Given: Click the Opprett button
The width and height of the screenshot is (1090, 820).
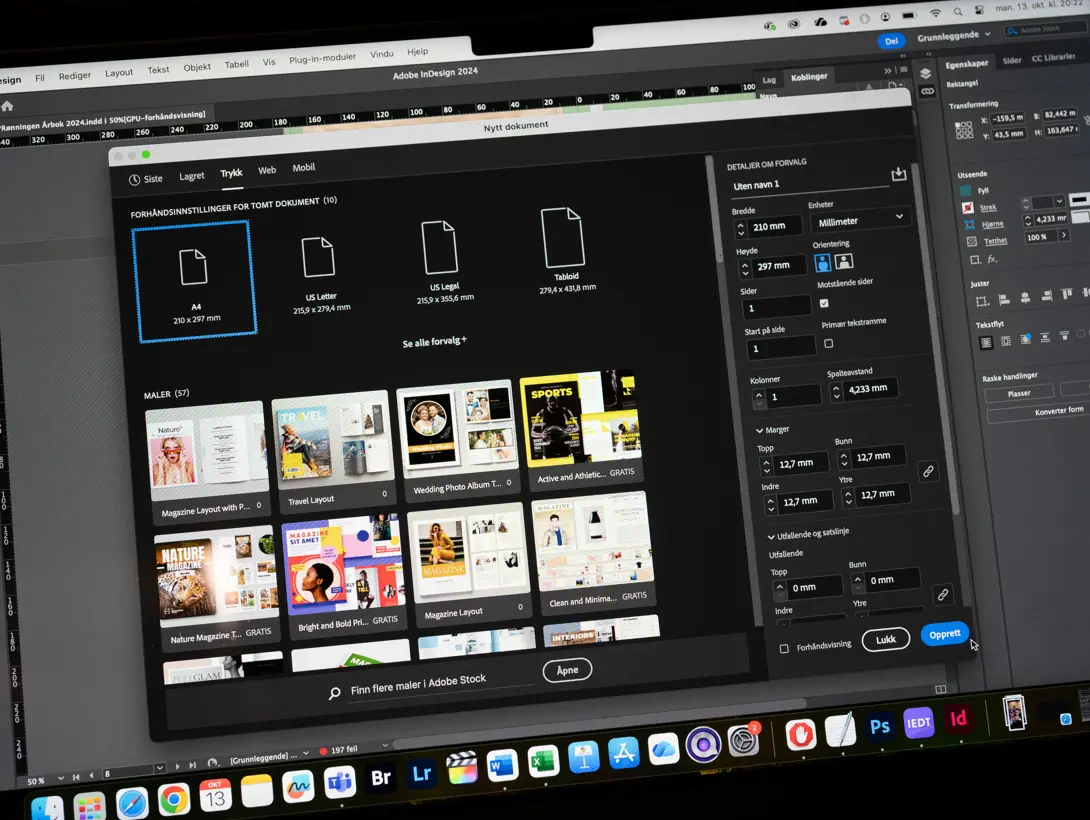Looking at the screenshot, I should (x=944, y=634).
